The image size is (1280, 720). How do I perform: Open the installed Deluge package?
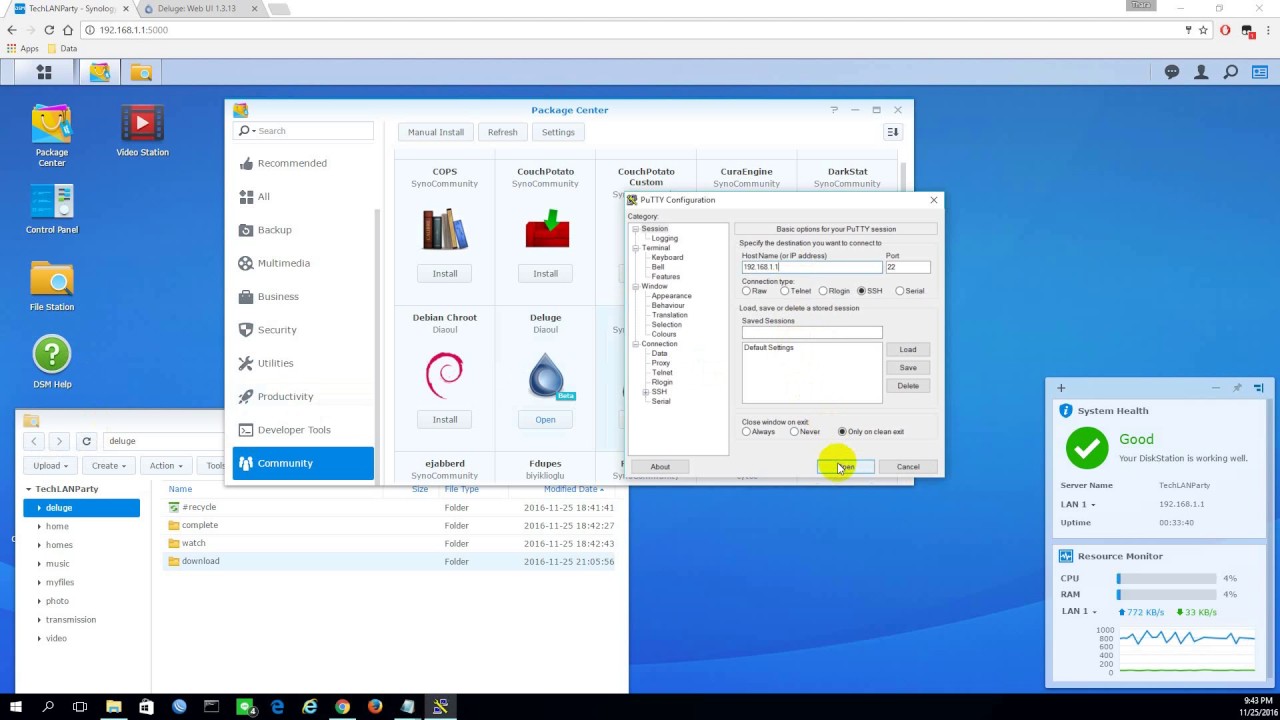545,420
